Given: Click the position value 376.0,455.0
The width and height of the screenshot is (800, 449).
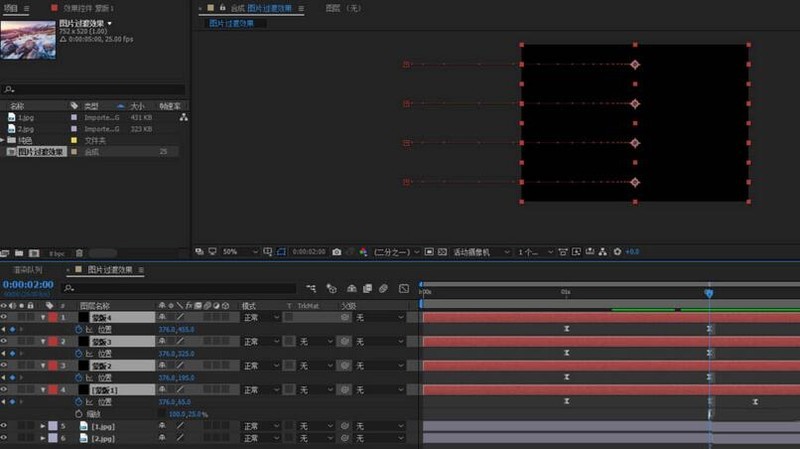Looking at the screenshot, I should [x=176, y=330].
